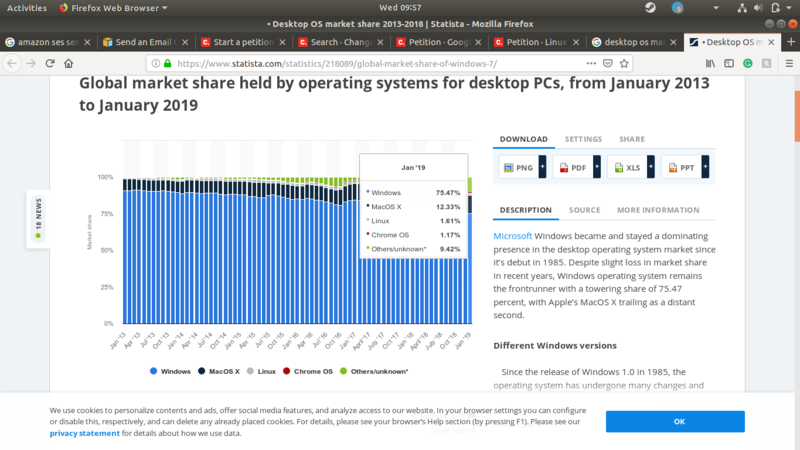Viewport: 800px width, 450px height.
Task: Switch to the SETTINGS tab
Action: 583,139
